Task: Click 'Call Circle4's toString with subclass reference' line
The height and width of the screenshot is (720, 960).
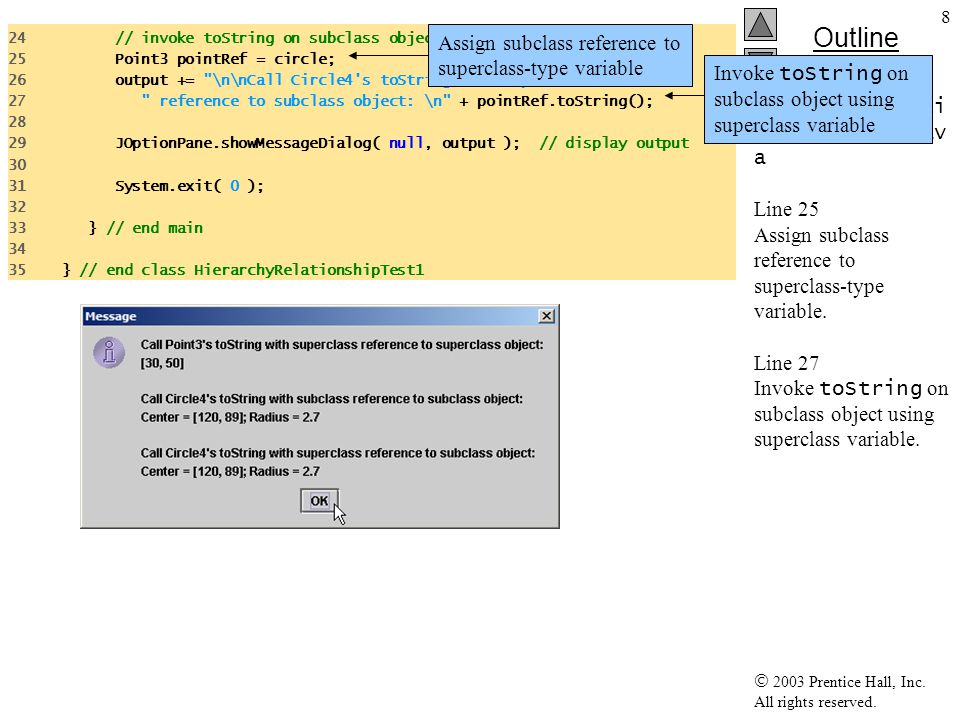Action: point(332,399)
